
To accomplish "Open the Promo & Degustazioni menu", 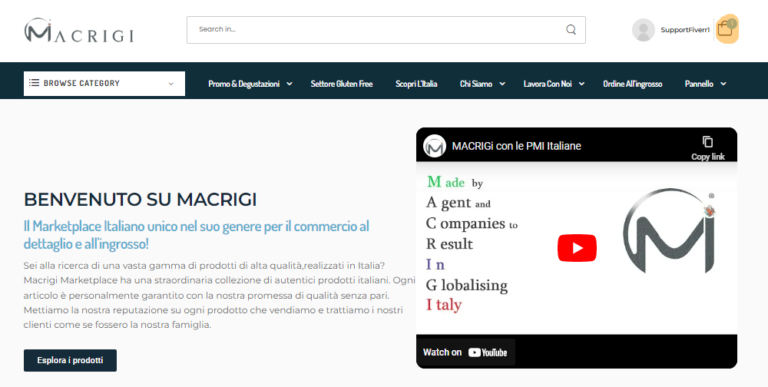I will point(244,84).
